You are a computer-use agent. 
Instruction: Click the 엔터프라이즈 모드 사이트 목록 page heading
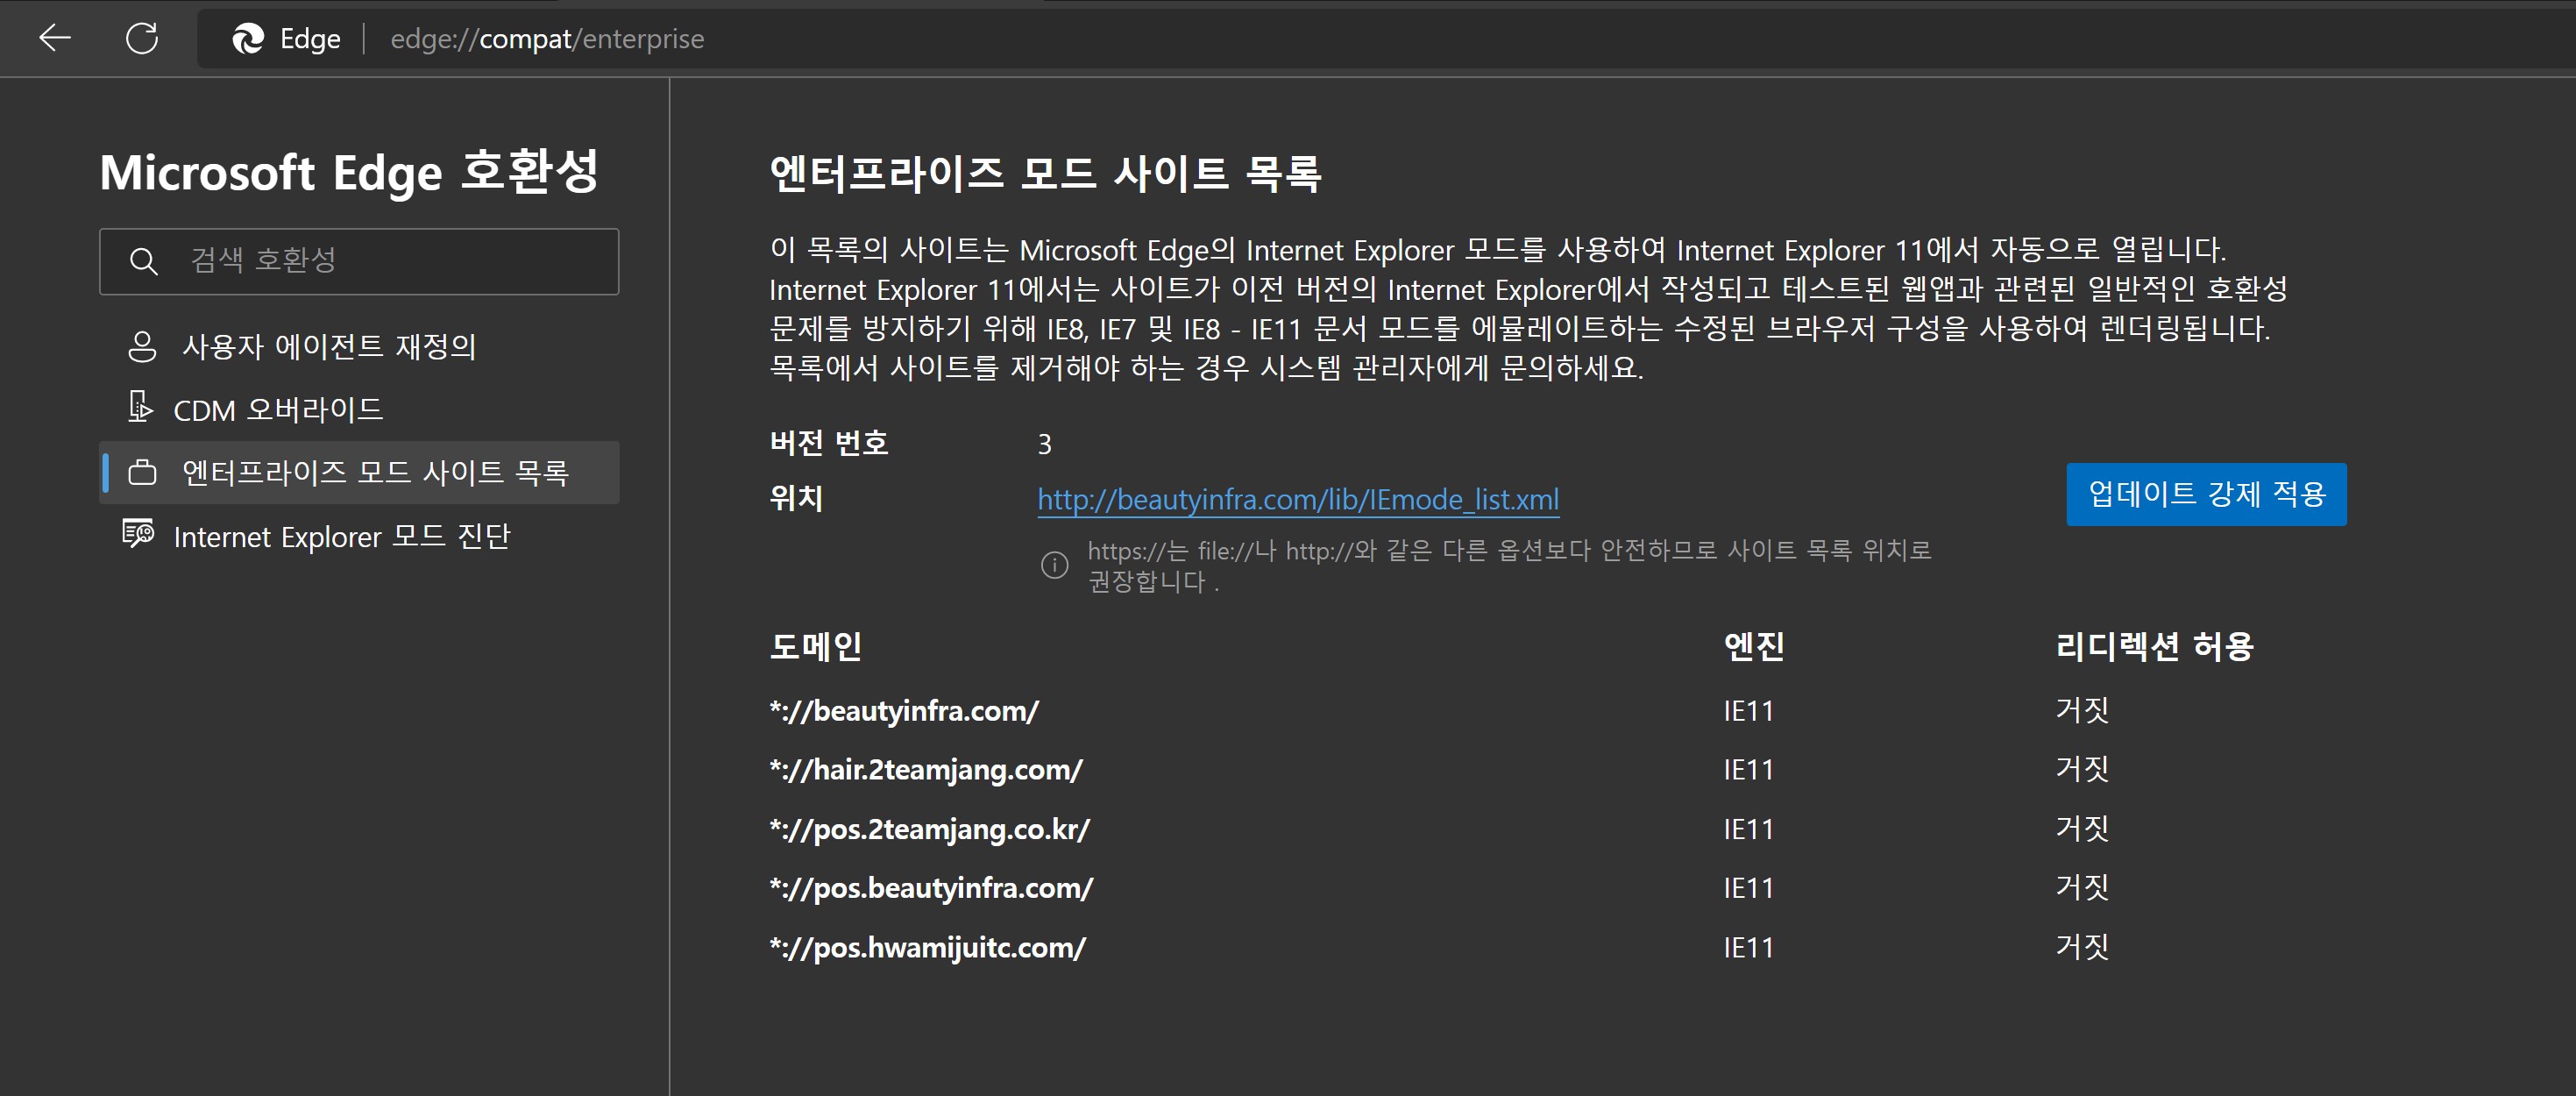(1045, 173)
